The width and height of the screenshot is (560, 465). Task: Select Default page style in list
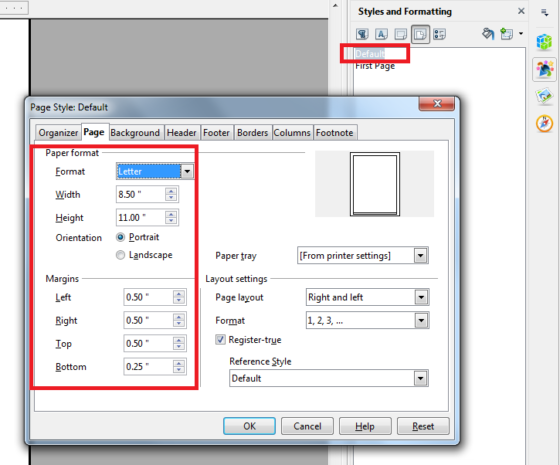click(x=370, y=54)
